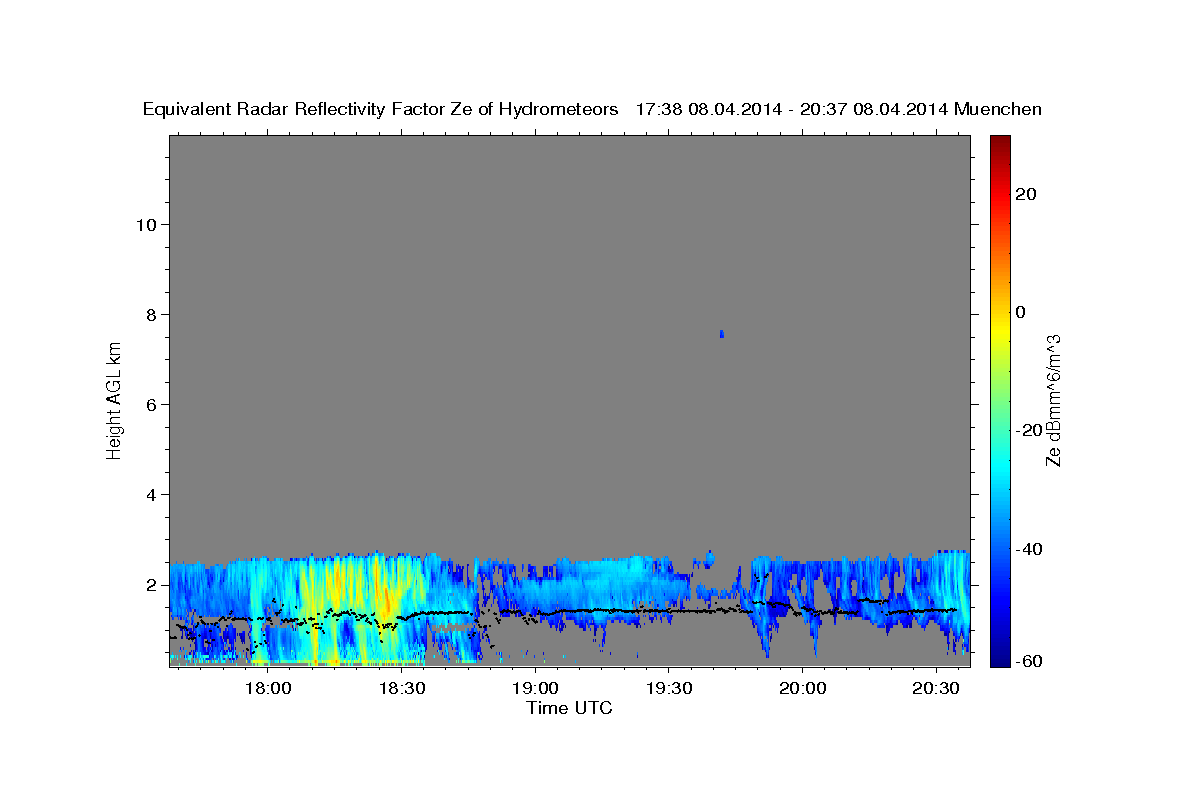Viewport: 1200px width, 800px height.
Task: Click the '20:30' time tick label
Action: coord(936,689)
